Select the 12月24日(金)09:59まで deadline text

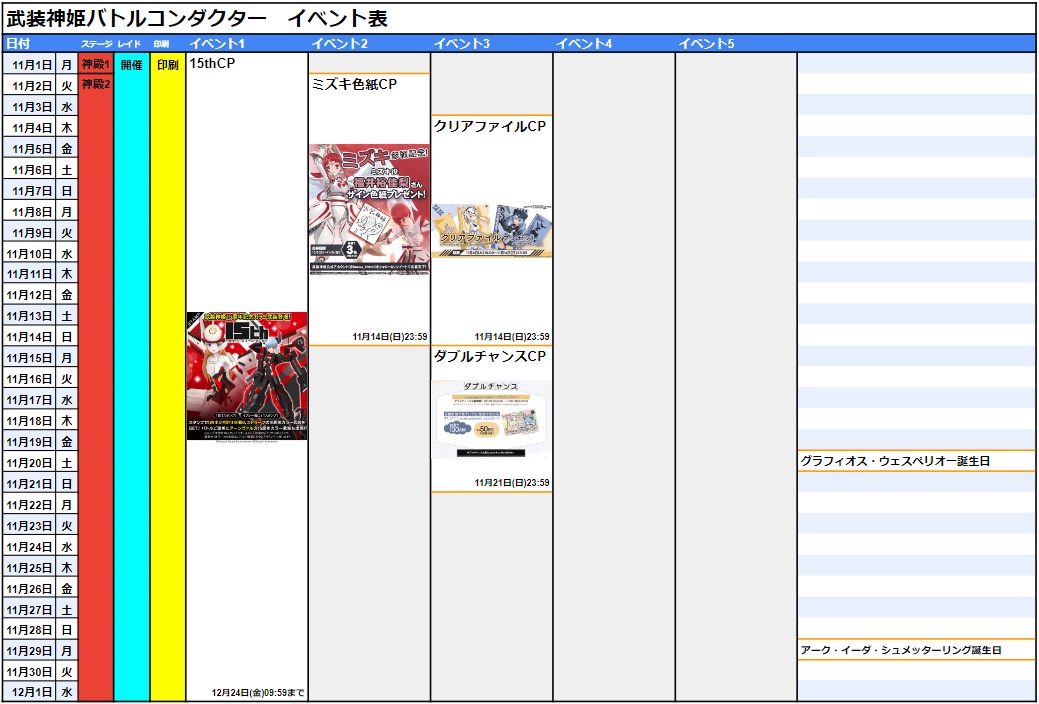(258, 692)
